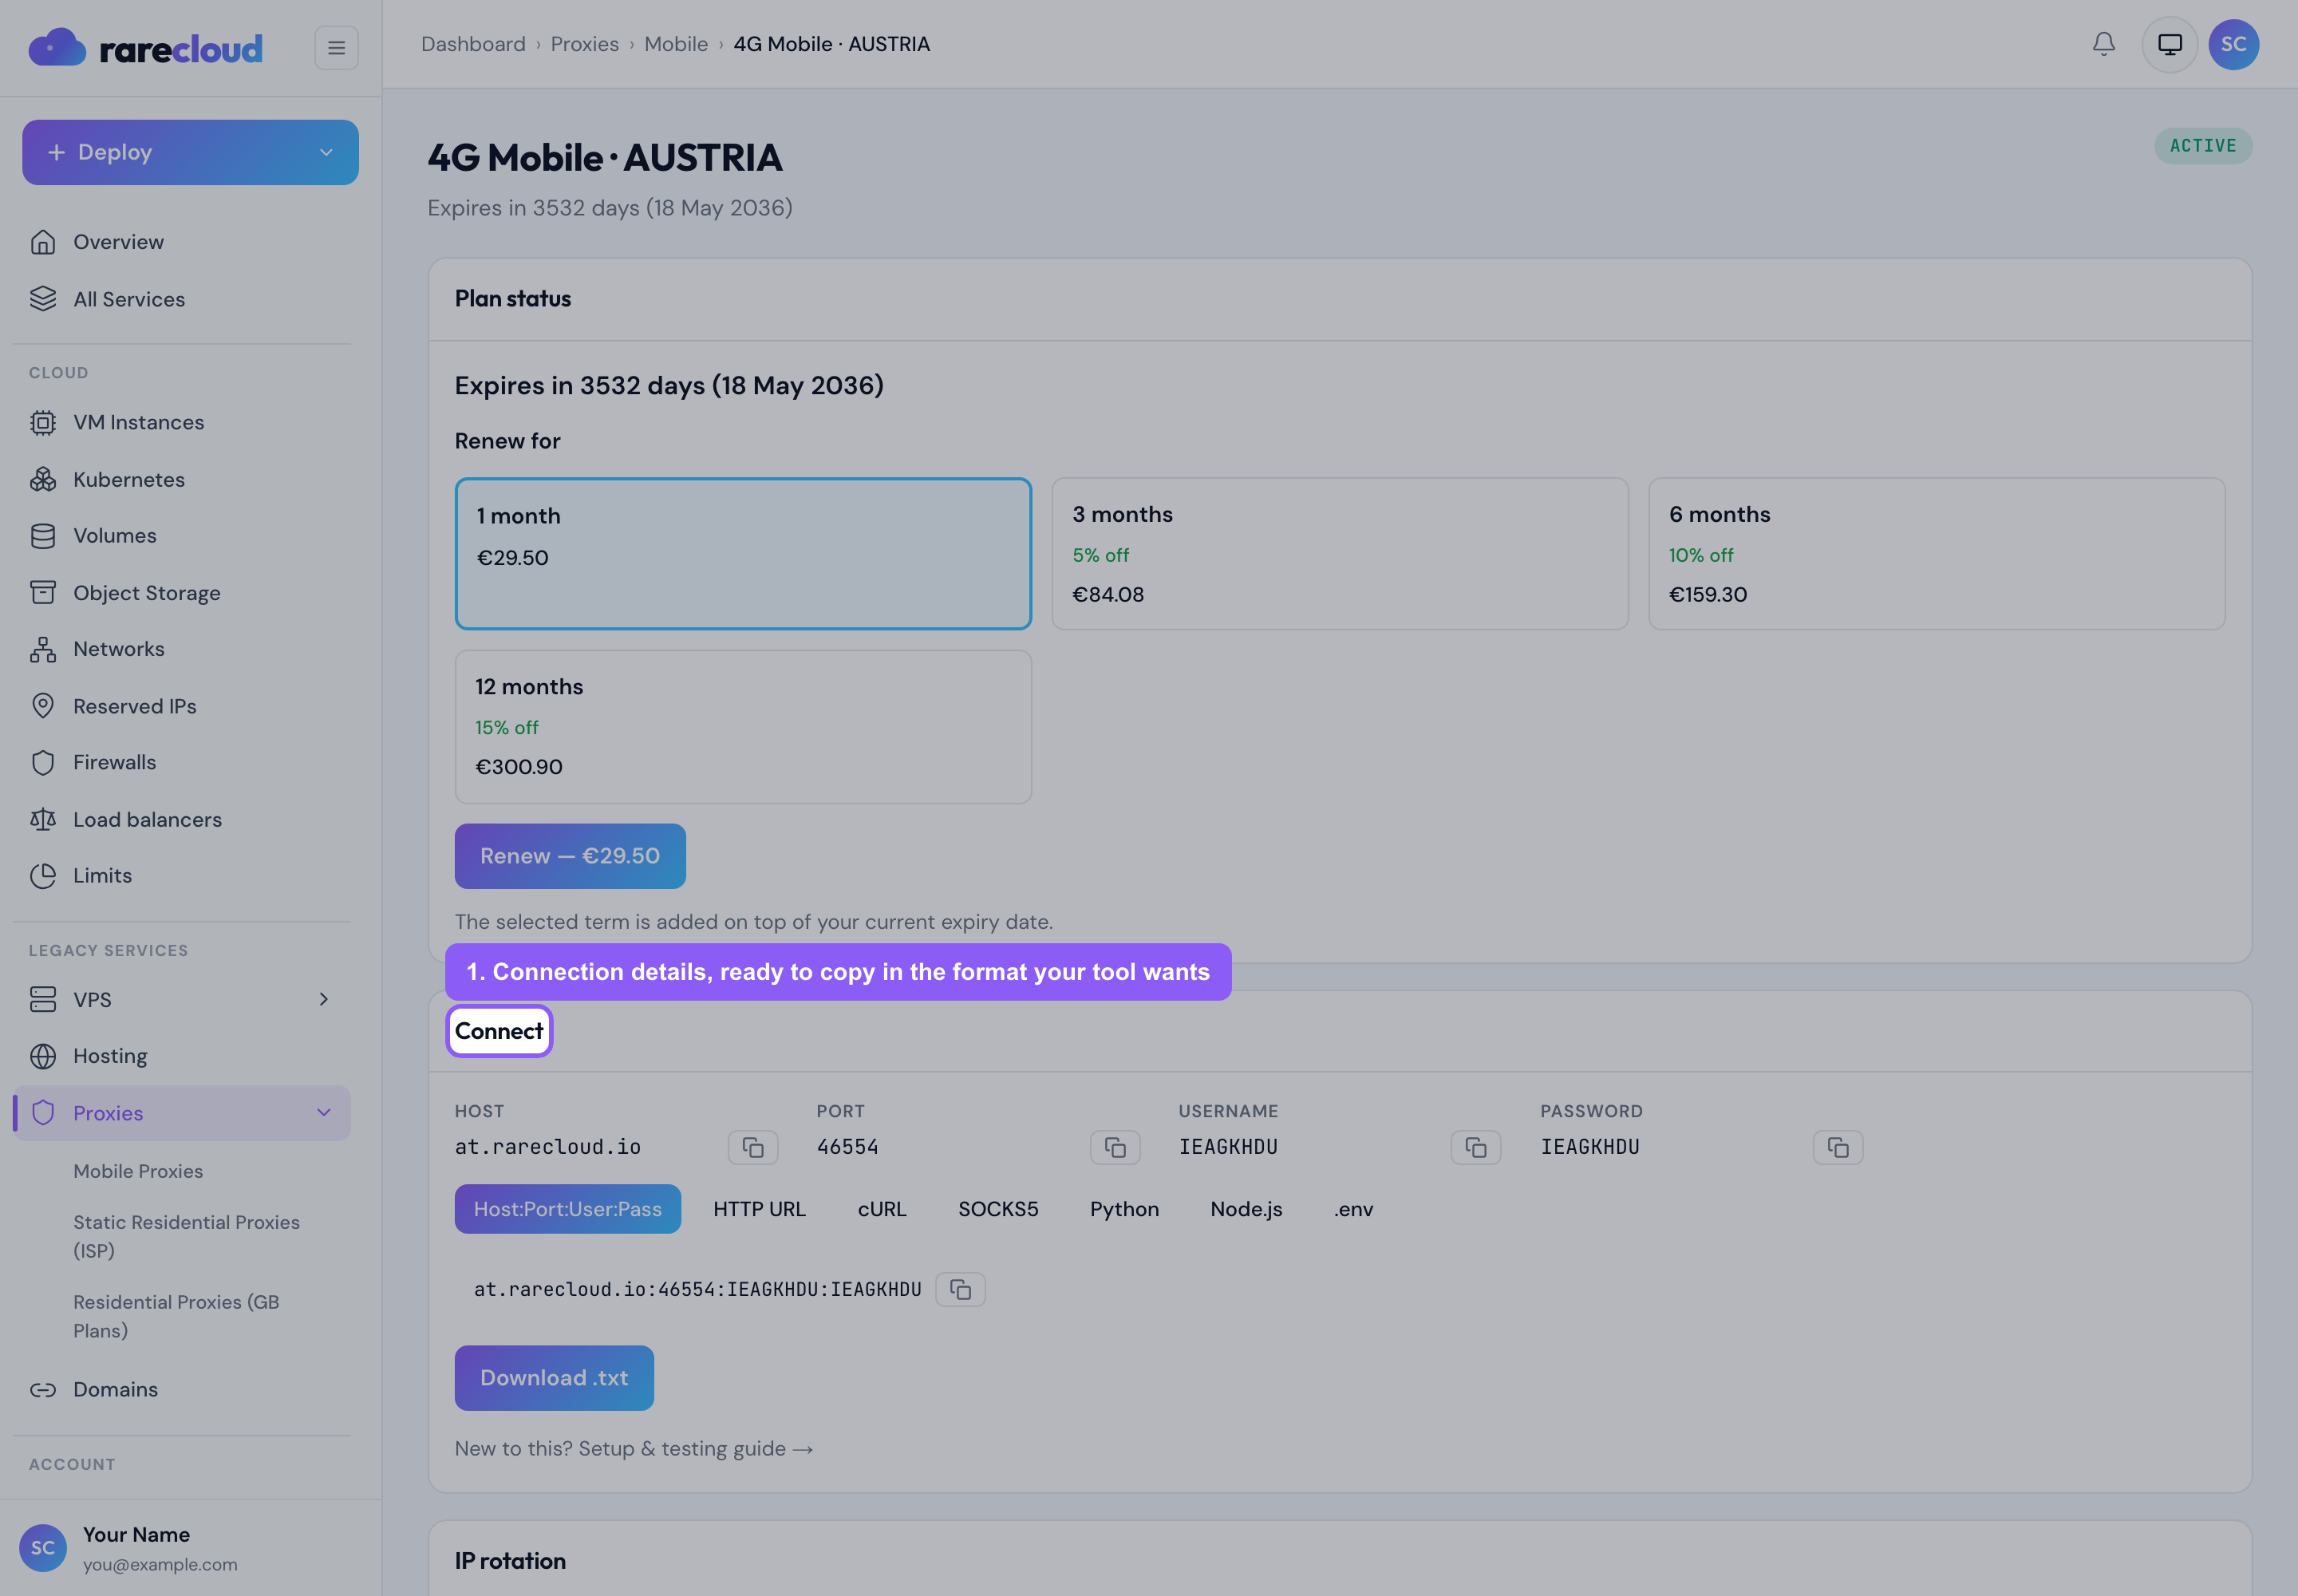
Task: Click the Plan status heading
Action: click(513, 299)
